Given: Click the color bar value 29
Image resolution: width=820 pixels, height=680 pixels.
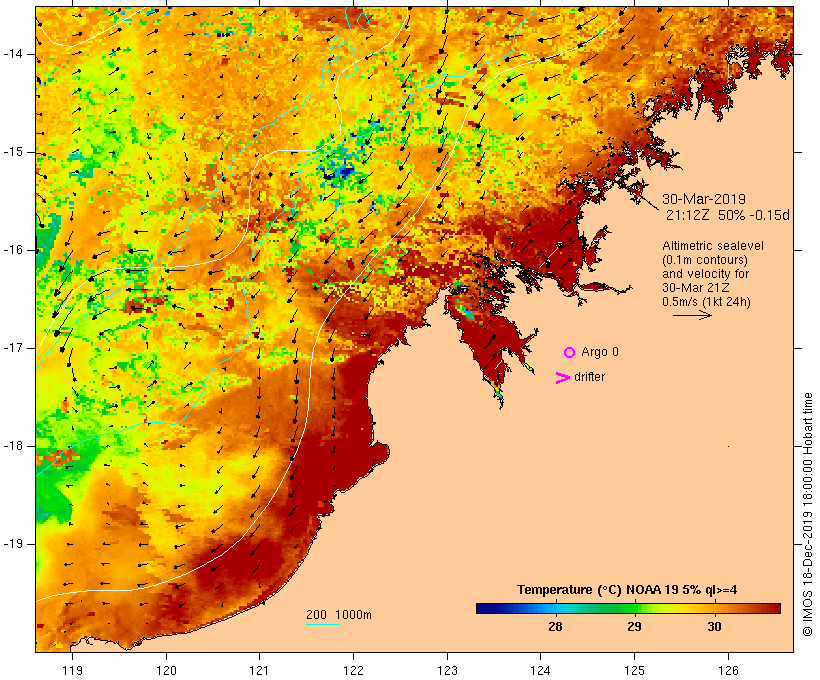Looking at the screenshot, I should coord(634,626).
